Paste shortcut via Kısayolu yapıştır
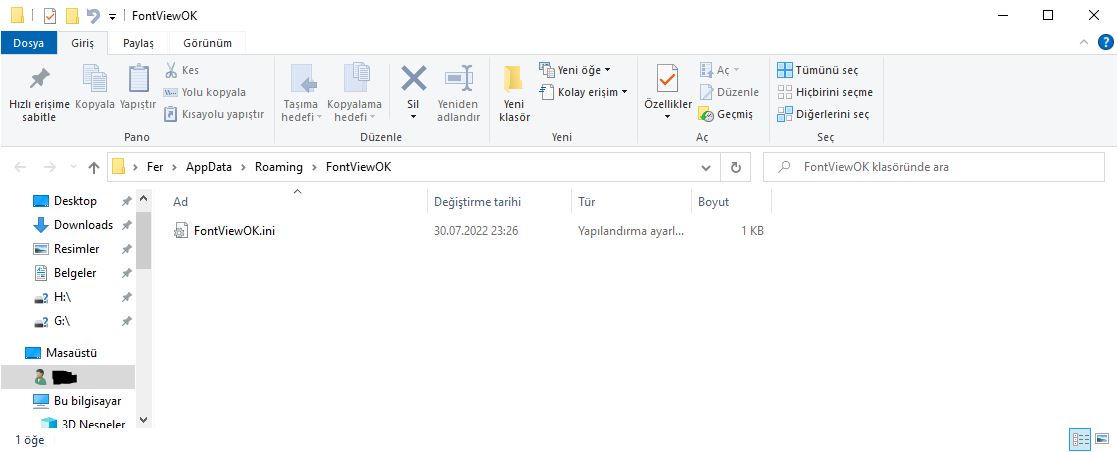Screen dimensions: 1118x452 (x=214, y=114)
